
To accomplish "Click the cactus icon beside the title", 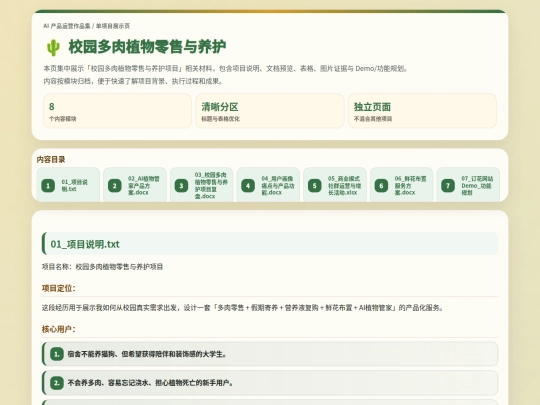I will [x=53, y=47].
